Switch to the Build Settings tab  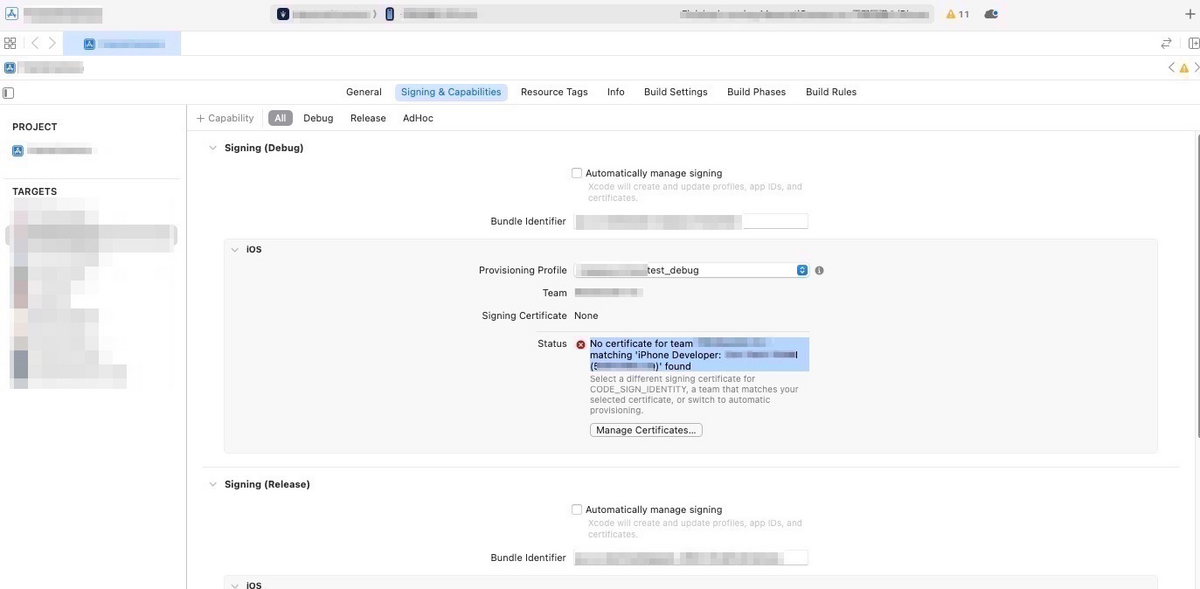(x=675, y=91)
